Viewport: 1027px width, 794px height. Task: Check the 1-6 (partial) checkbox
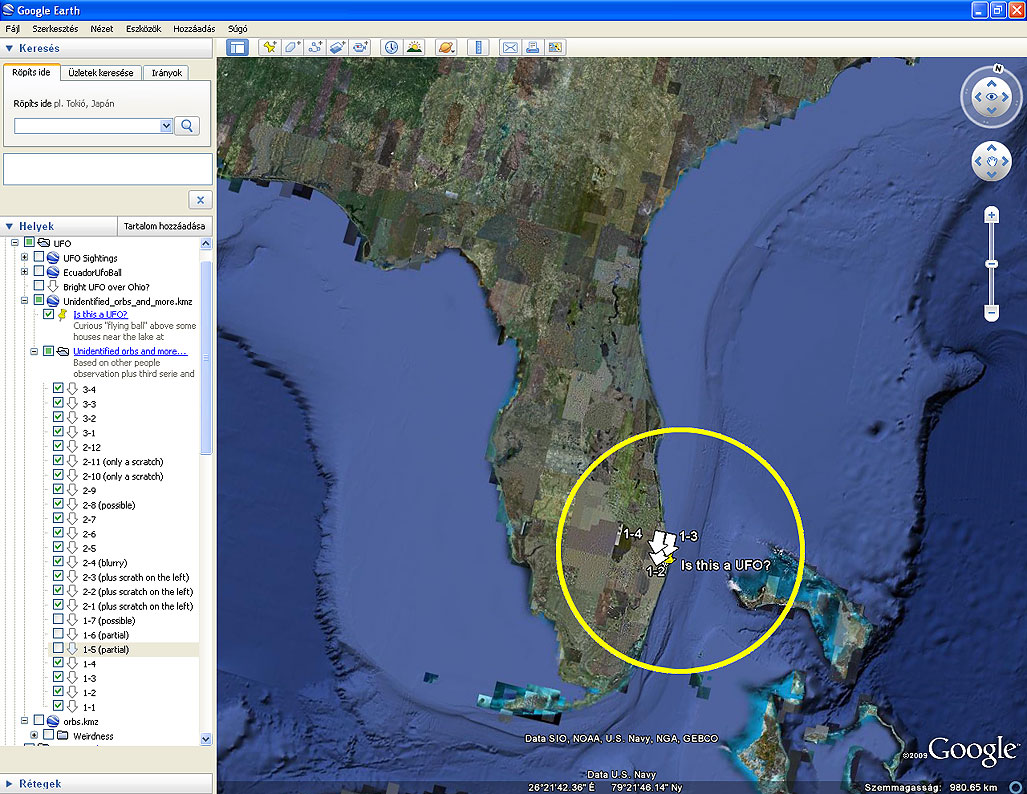pos(58,634)
